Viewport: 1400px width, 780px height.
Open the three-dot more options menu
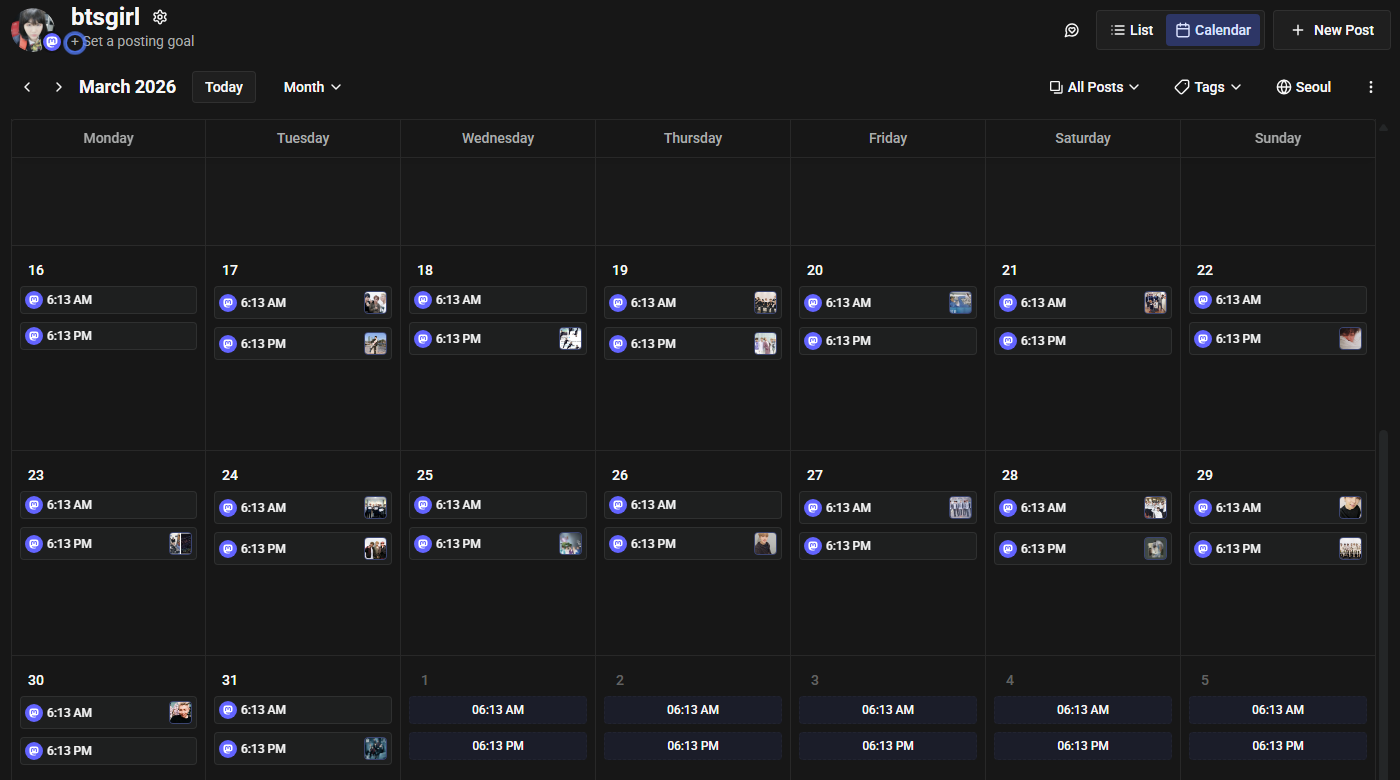point(1371,87)
